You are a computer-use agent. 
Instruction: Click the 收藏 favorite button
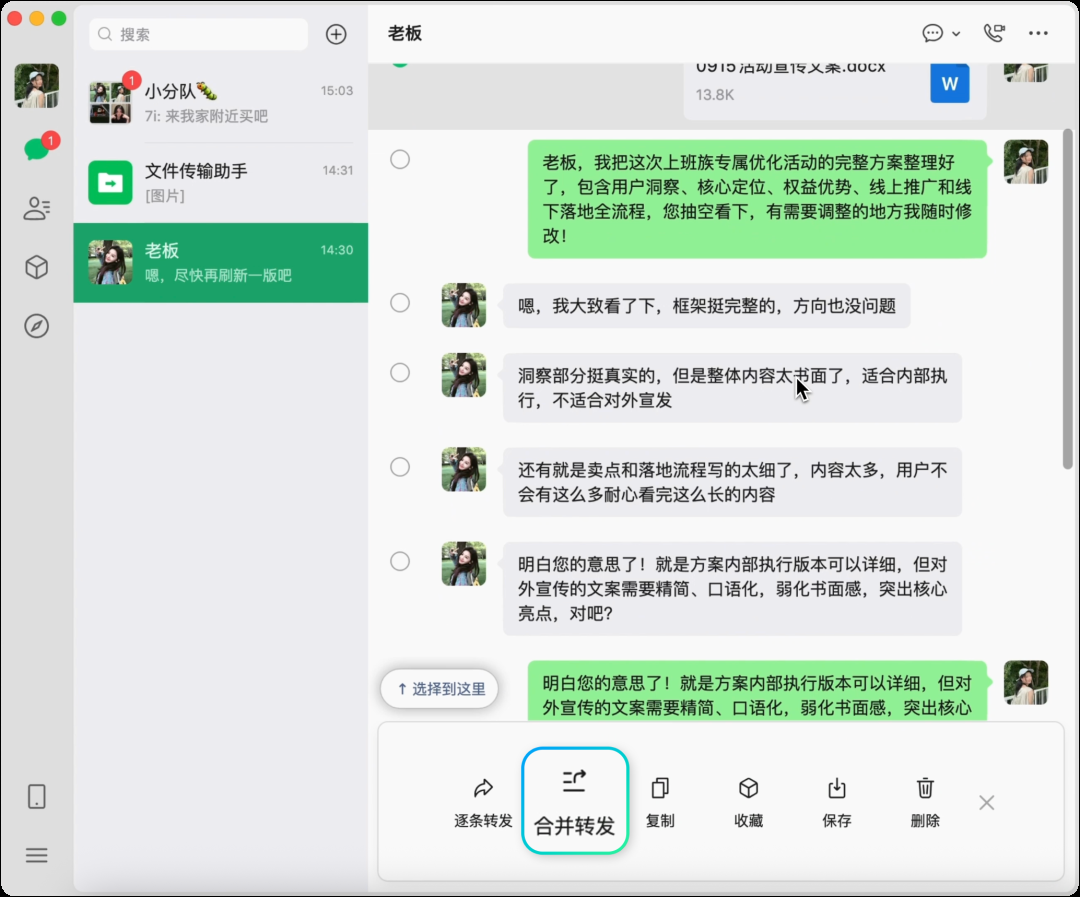click(x=749, y=803)
